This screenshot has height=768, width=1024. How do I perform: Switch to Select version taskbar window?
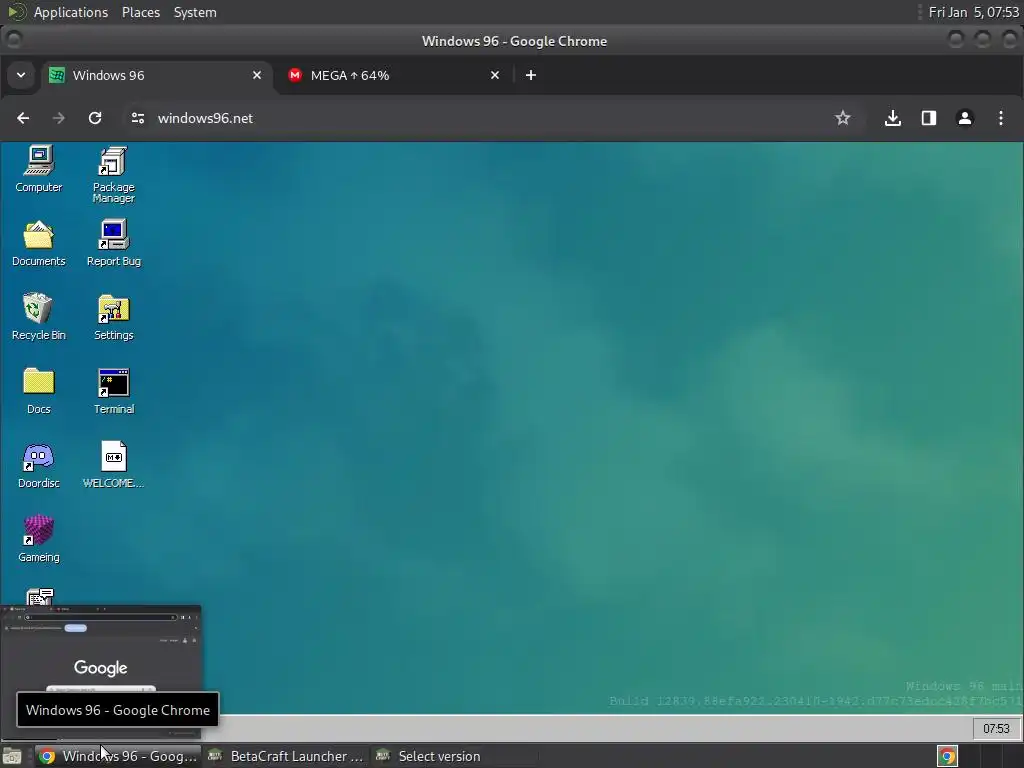(455, 756)
